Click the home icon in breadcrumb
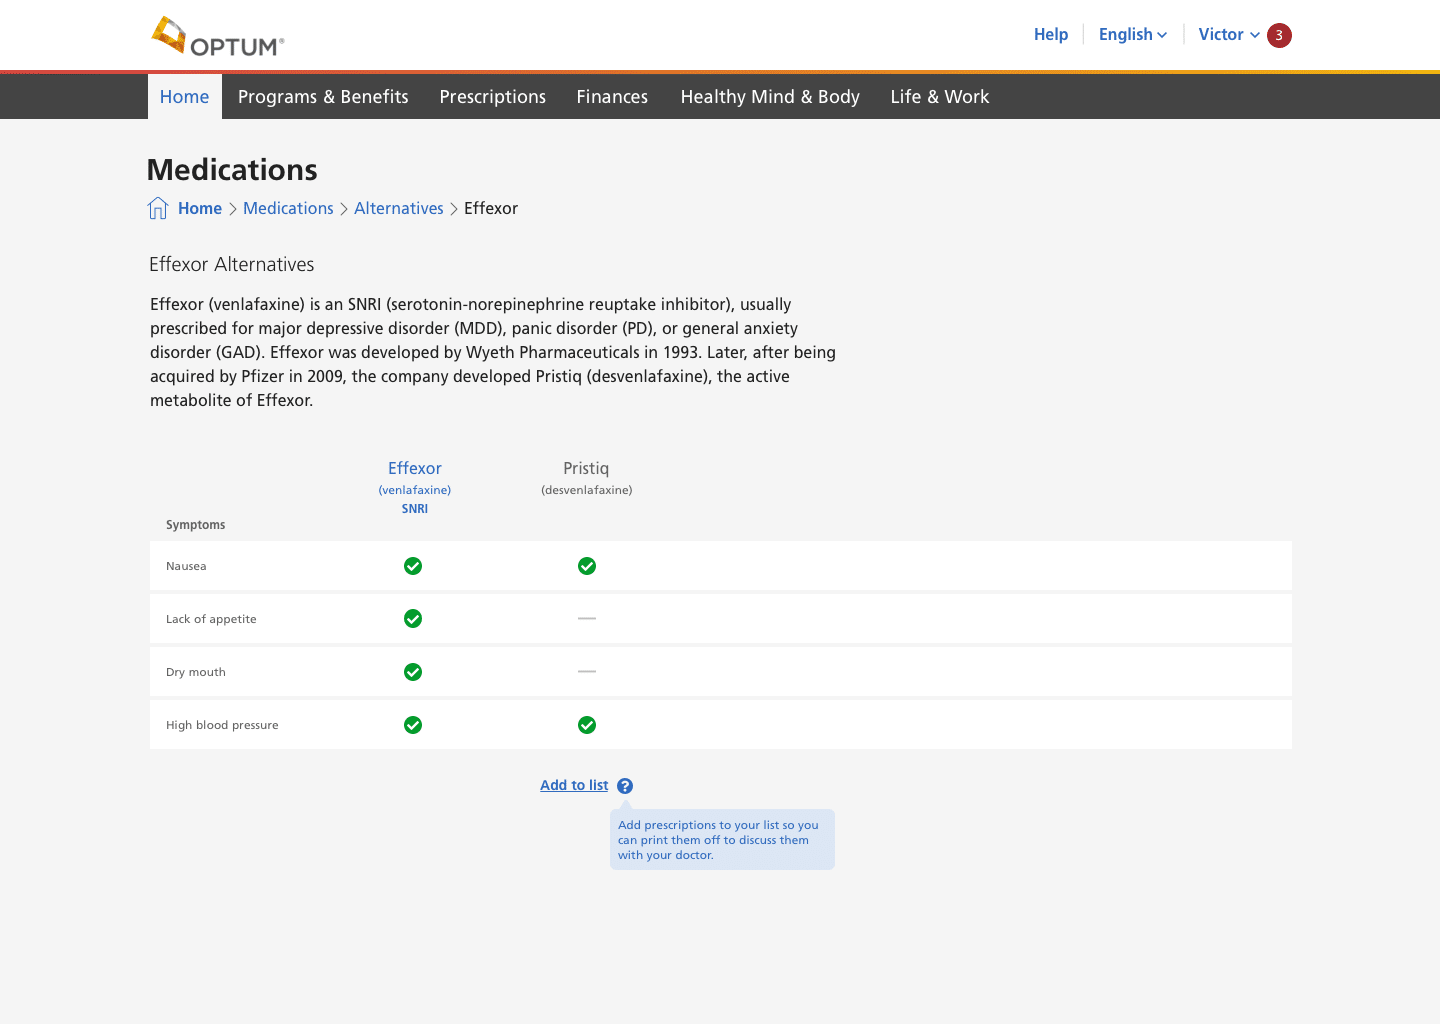Viewport: 1440px width, 1024px height. pos(158,208)
